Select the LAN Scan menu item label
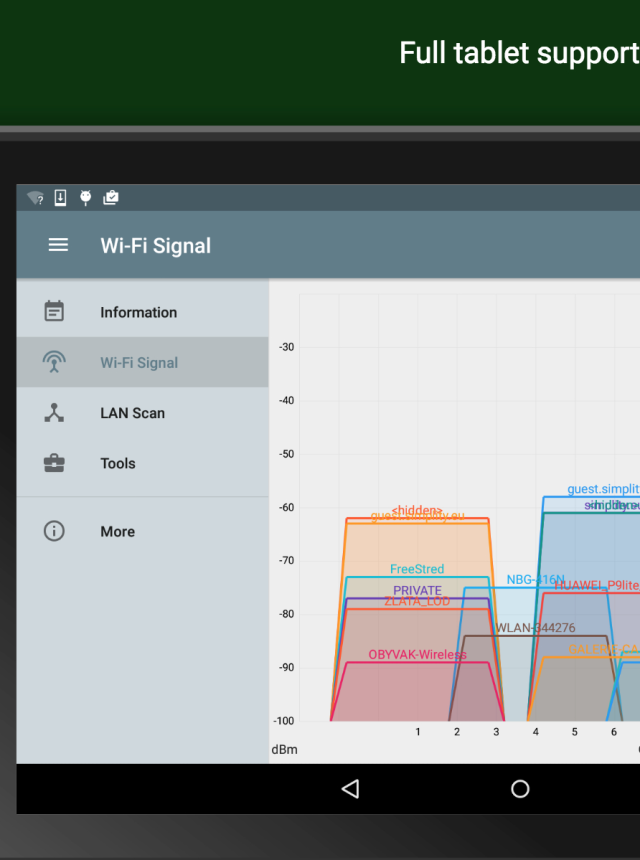The image size is (640, 860). (x=132, y=413)
